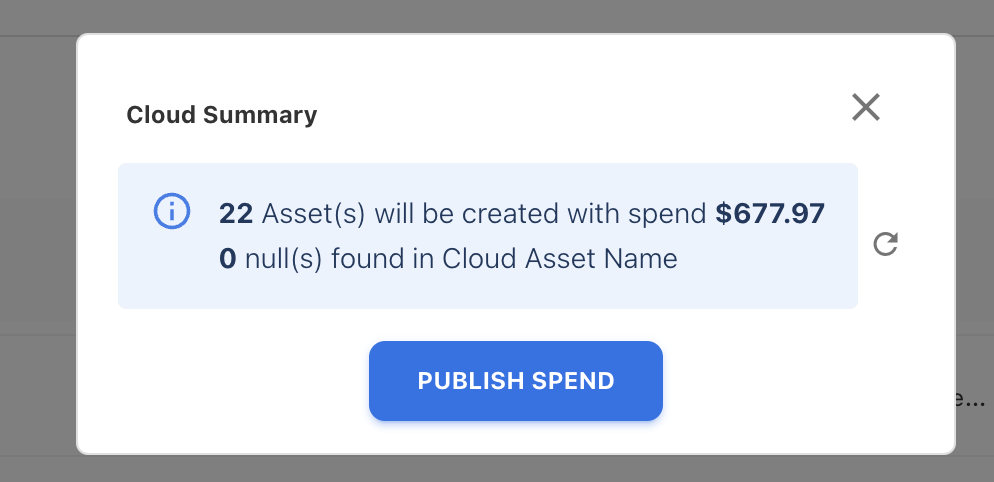The width and height of the screenshot is (994, 482).
Task: Click the word "created" in the summary
Action: point(513,213)
